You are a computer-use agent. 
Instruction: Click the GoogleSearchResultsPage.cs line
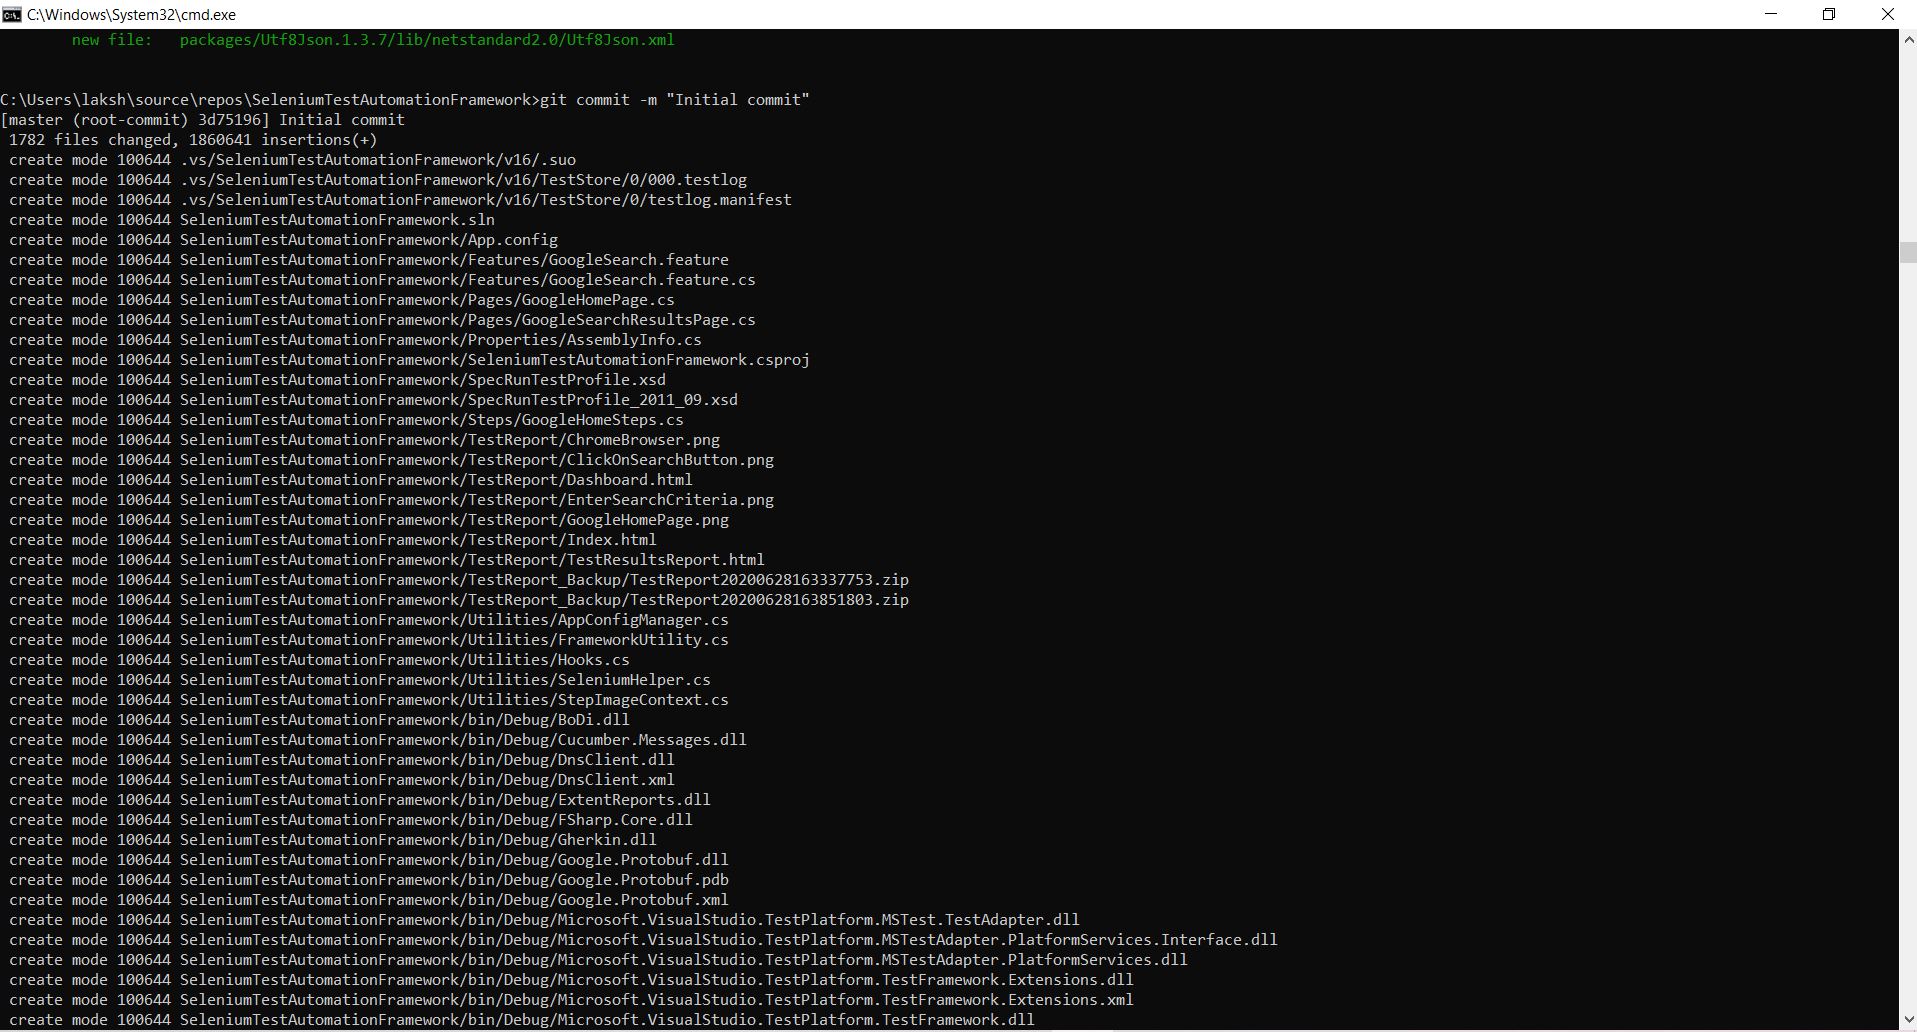(383, 320)
